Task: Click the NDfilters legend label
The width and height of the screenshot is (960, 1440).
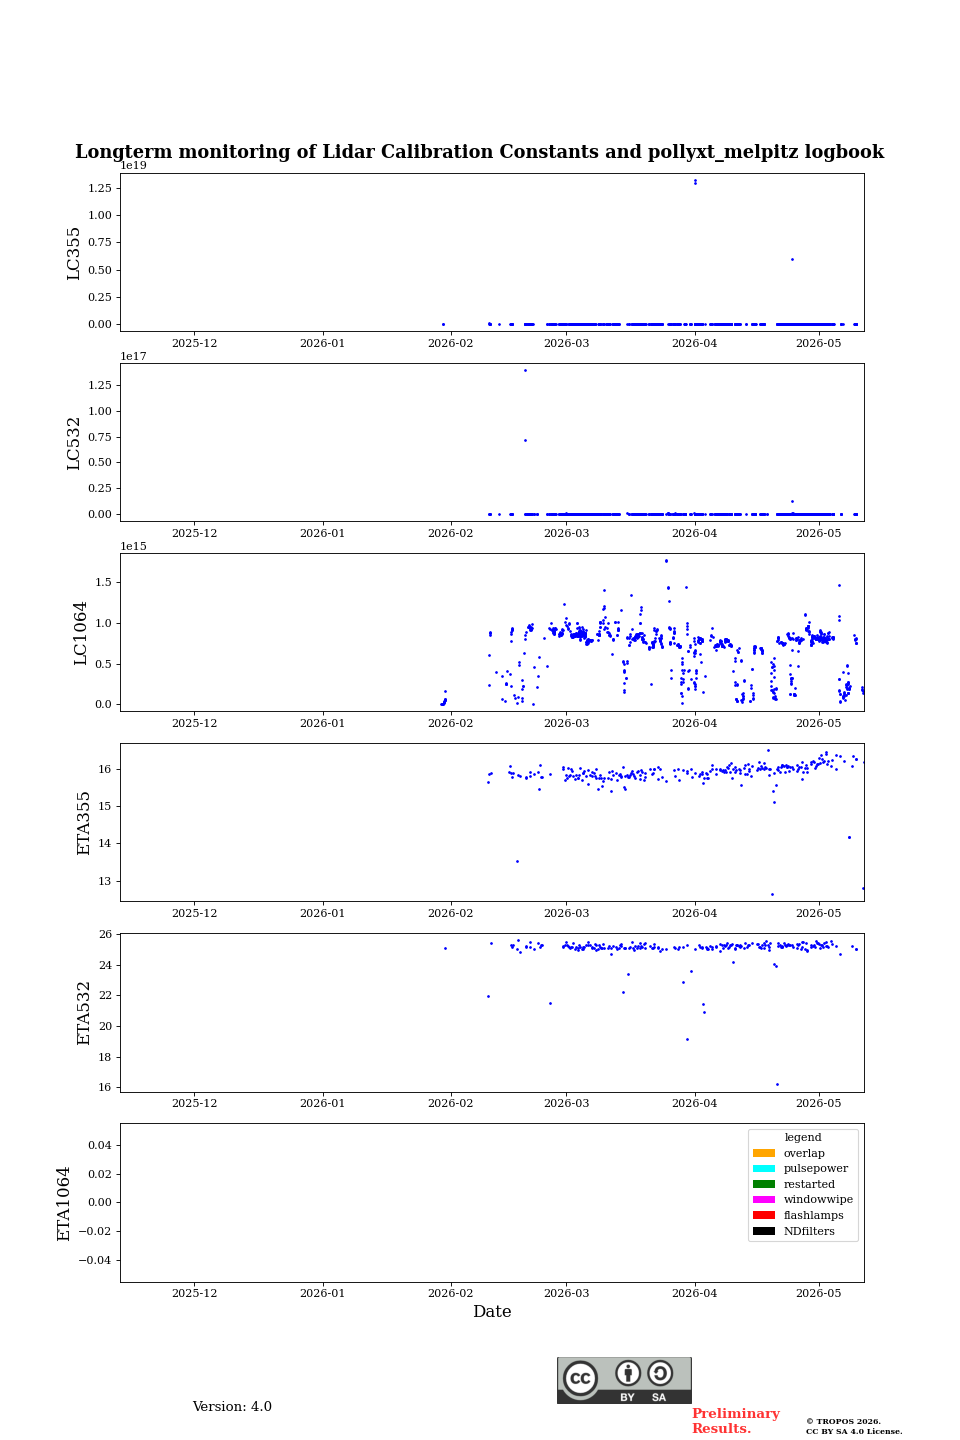Action: pyautogui.click(x=809, y=1231)
